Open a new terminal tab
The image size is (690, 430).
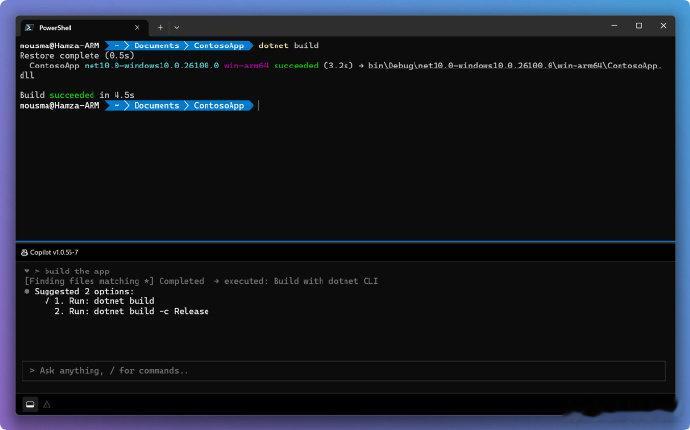coord(160,28)
